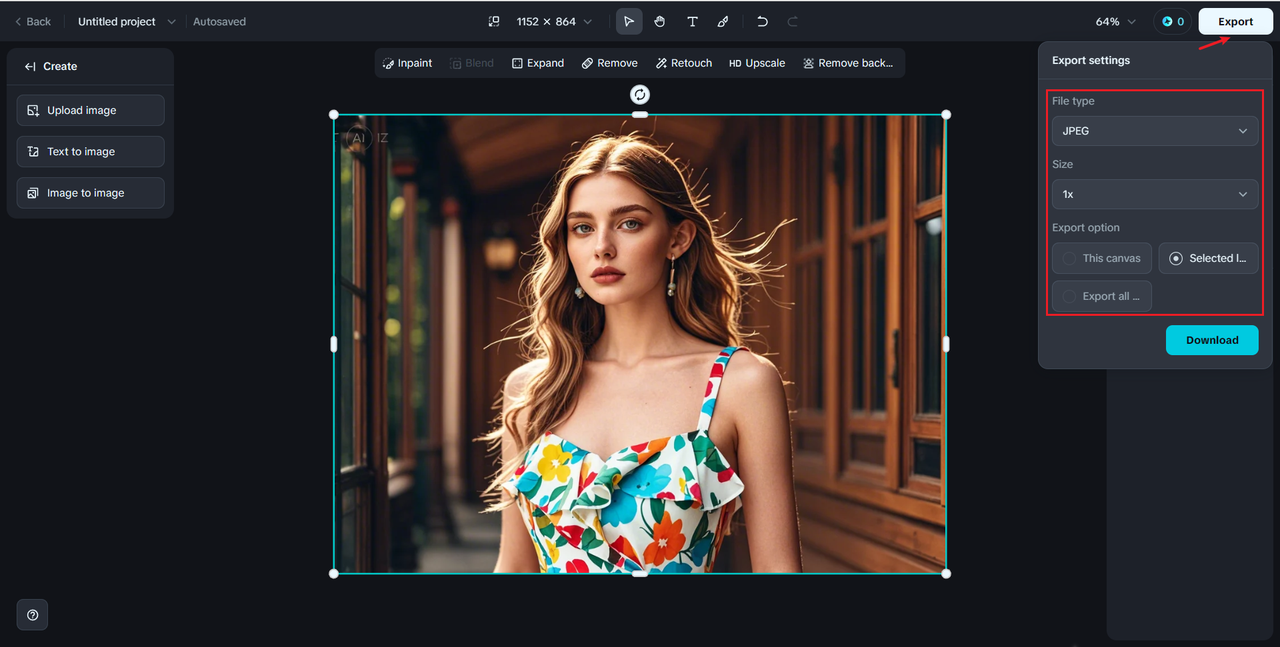Click the Download button
Image resolution: width=1280 pixels, height=647 pixels.
click(x=1212, y=340)
